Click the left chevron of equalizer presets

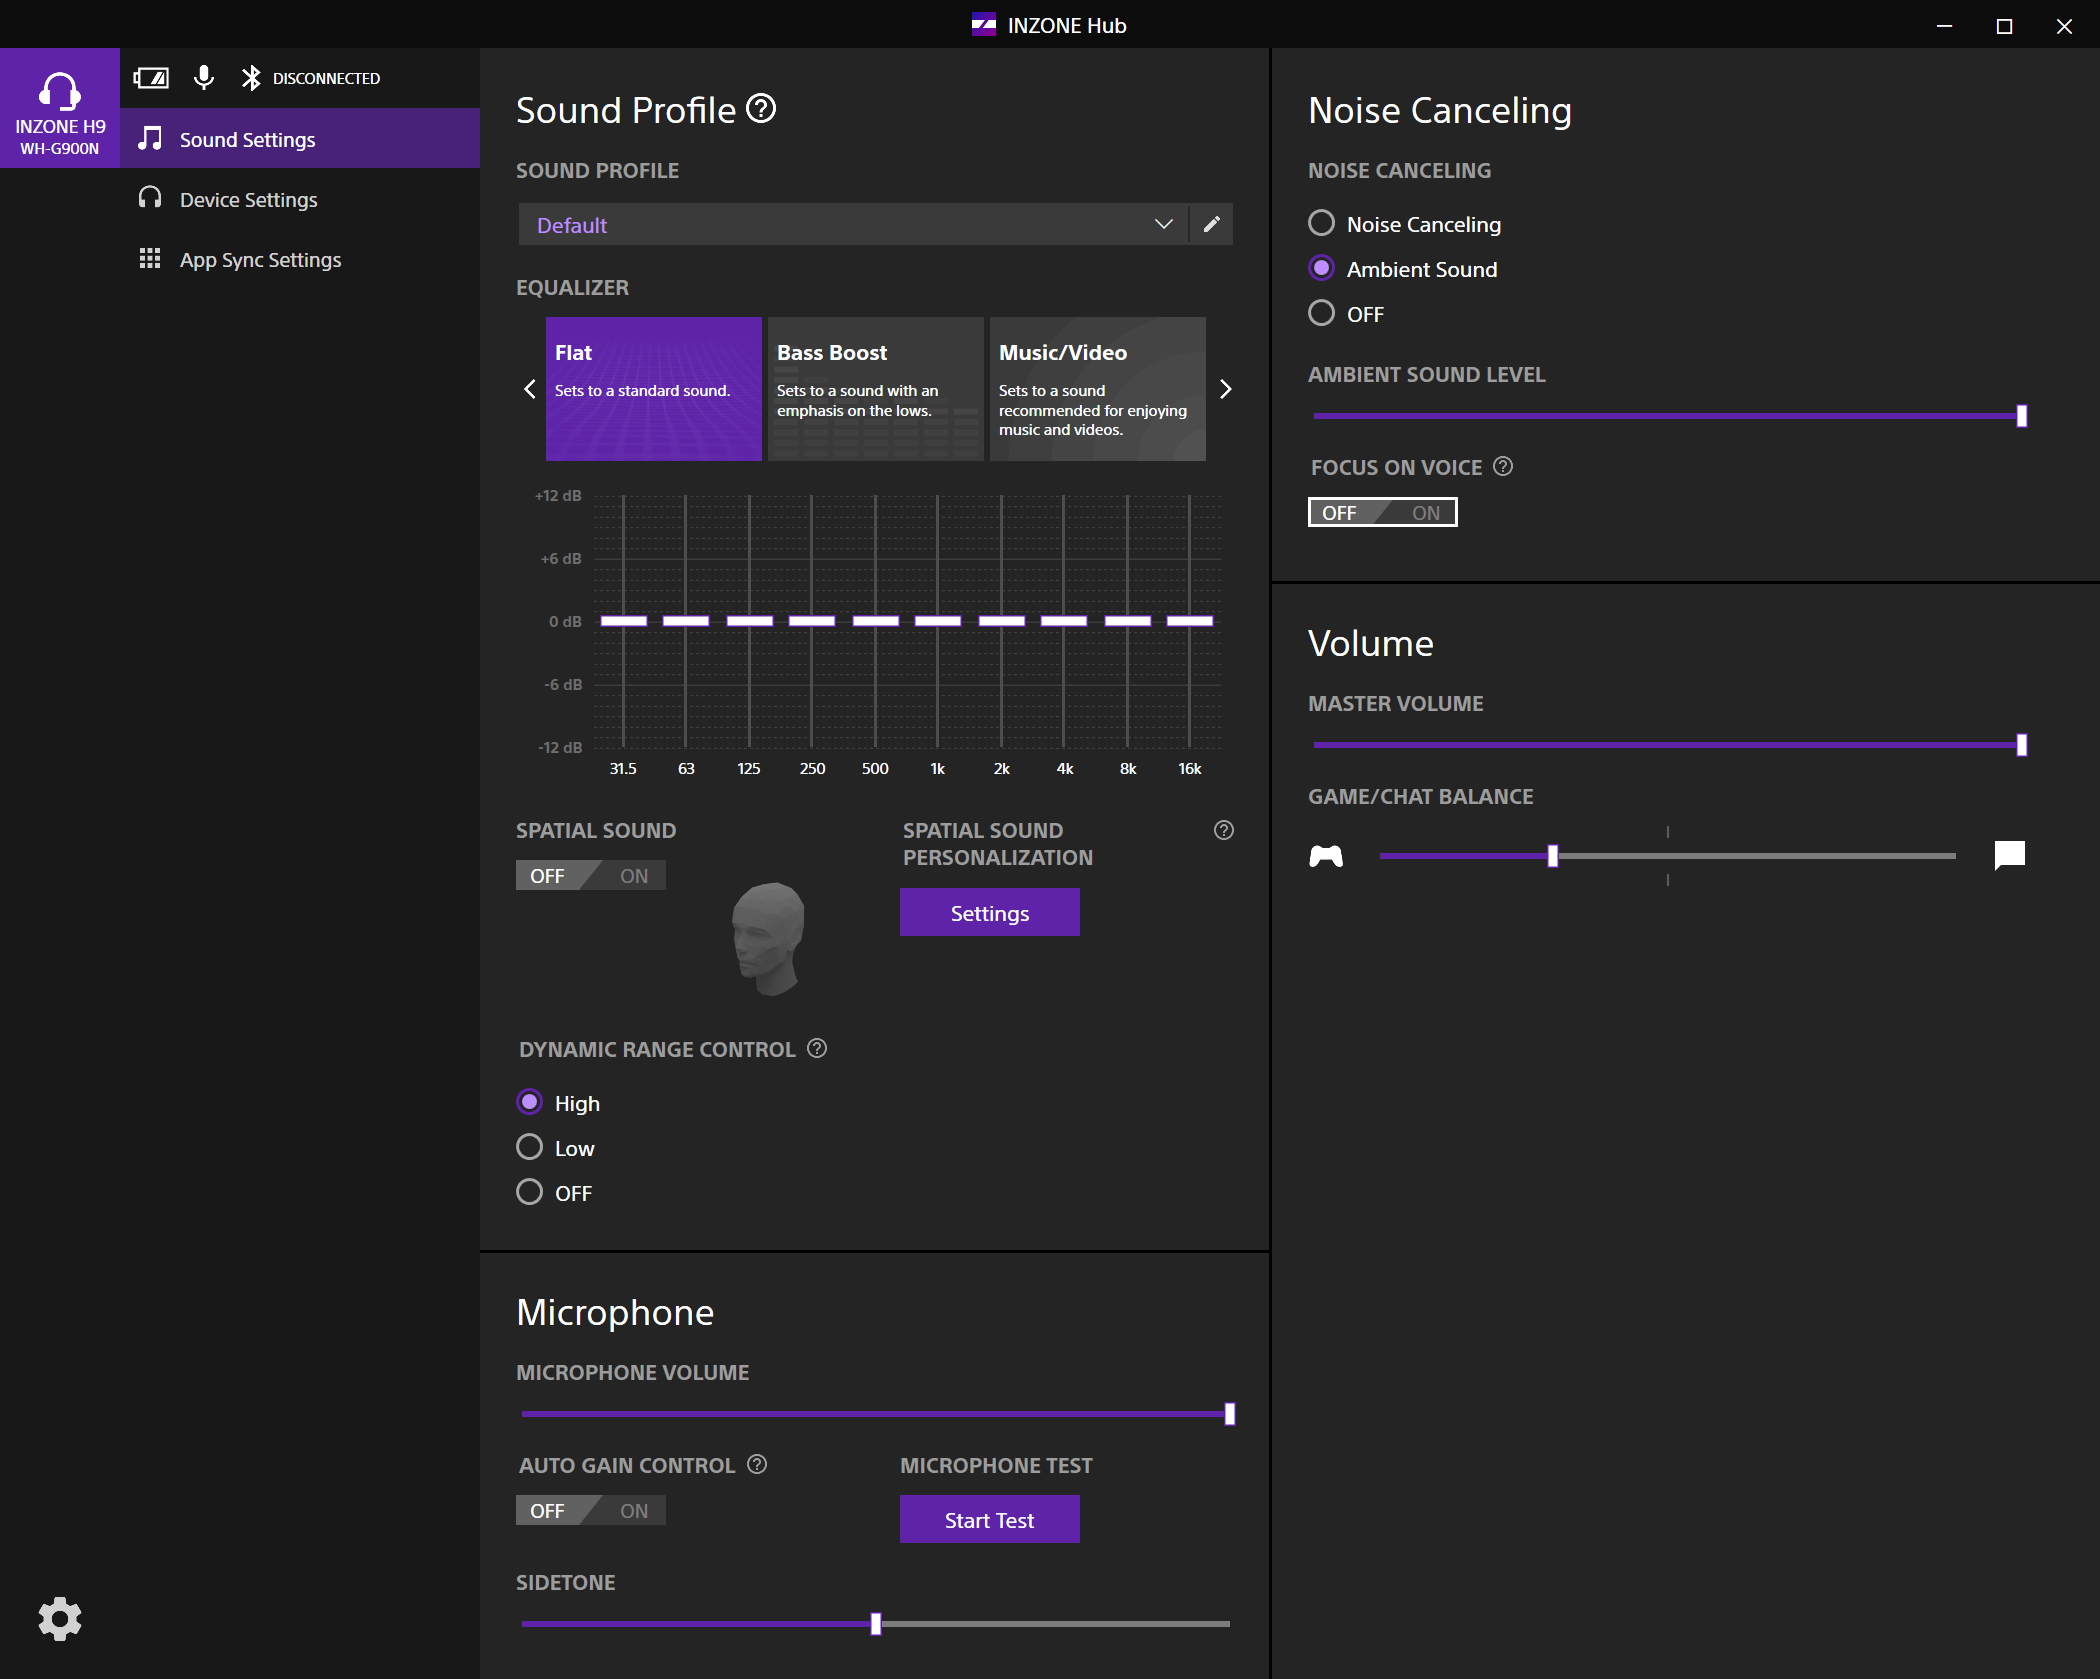click(x=530, y=389)
